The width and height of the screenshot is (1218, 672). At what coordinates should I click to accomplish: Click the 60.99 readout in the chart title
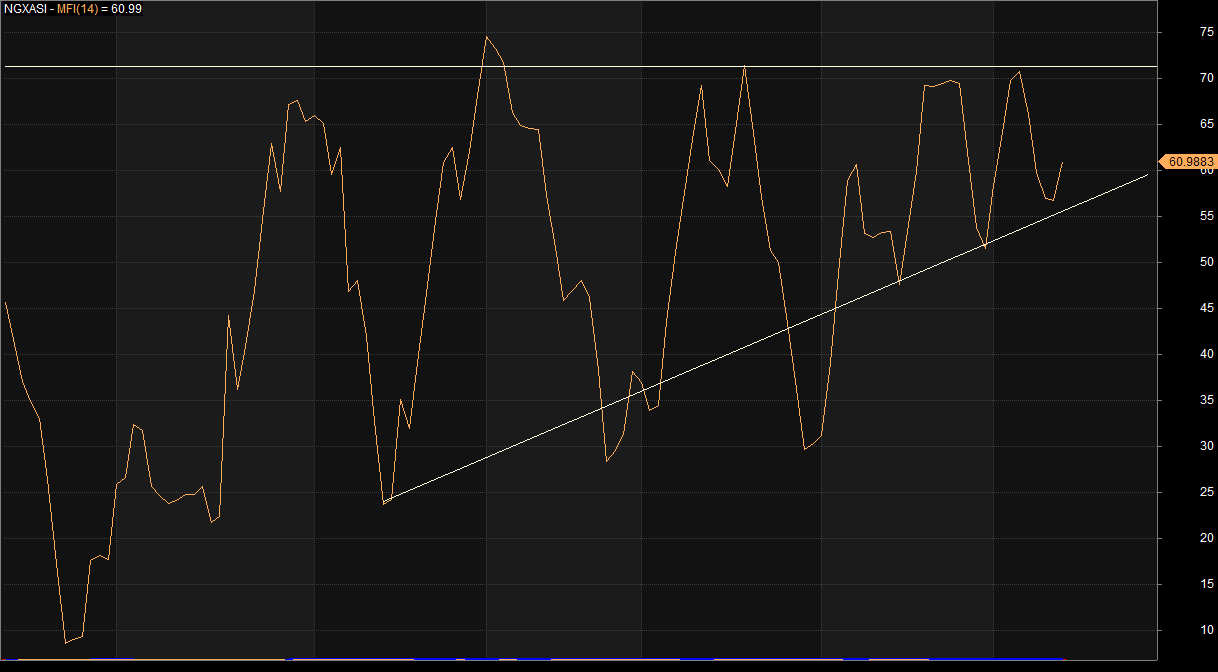pyautogui.click(x=127, y=8)
